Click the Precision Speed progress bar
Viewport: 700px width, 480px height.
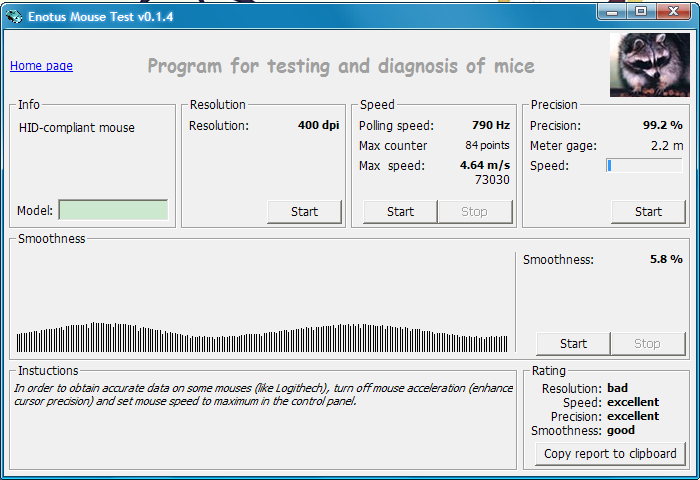(644, 166)
